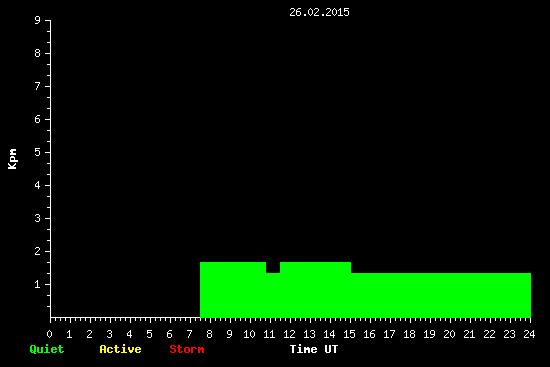Click the green bar above hour 9
This screenshot has width=550, height=367.
pos(233,290)
